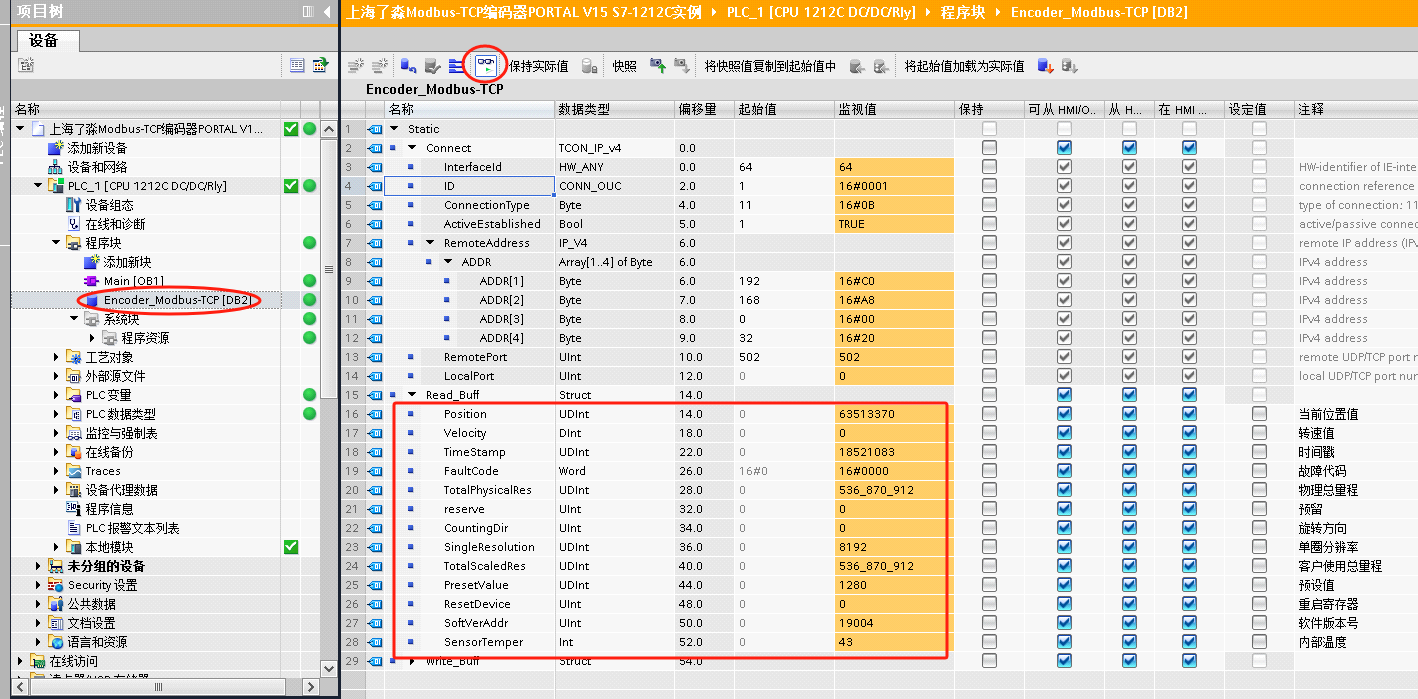Click the gray snapshot icon next to 快照
This screenshot has height=699, width=1418.
tap(682, 66)
